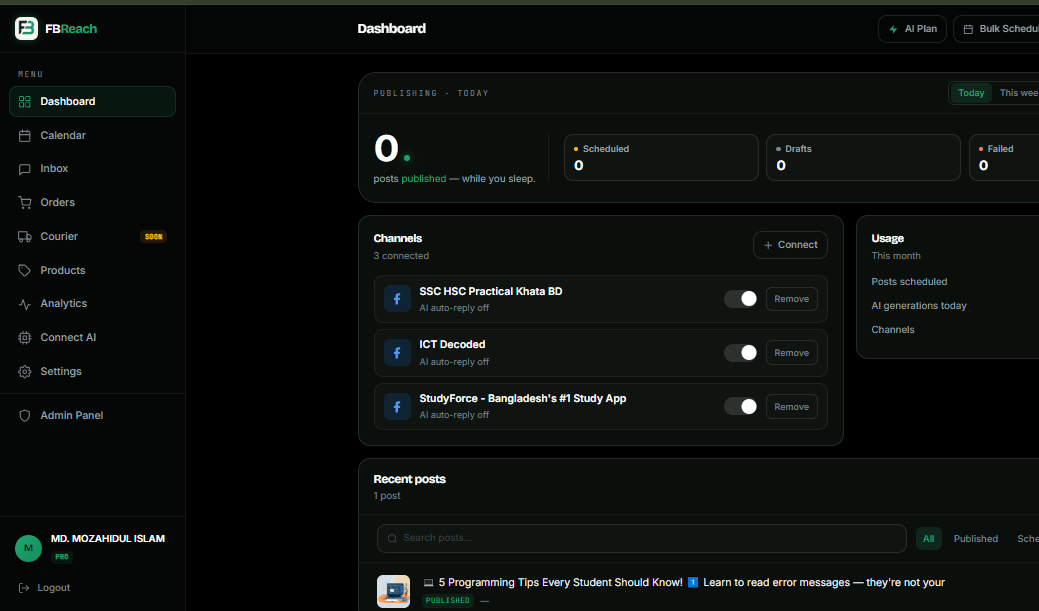Click the MD. MOZAHIDUL ISLAM user name
Viewport: 1039px width, 611px height.
[x=108, y=539]
